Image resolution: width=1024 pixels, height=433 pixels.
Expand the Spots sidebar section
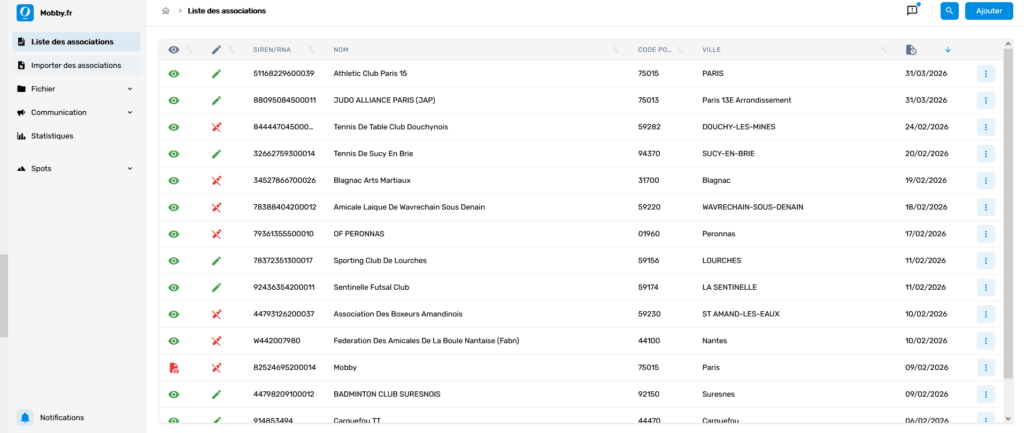pyautogui.click(x=76, y=168)
